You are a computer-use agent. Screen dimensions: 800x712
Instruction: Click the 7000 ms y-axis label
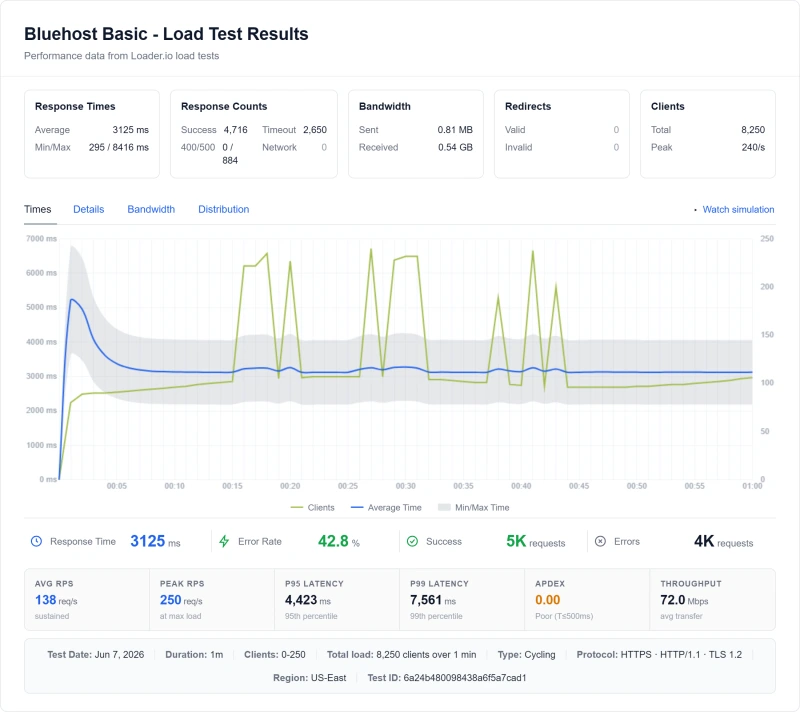[x=41, y=238]
